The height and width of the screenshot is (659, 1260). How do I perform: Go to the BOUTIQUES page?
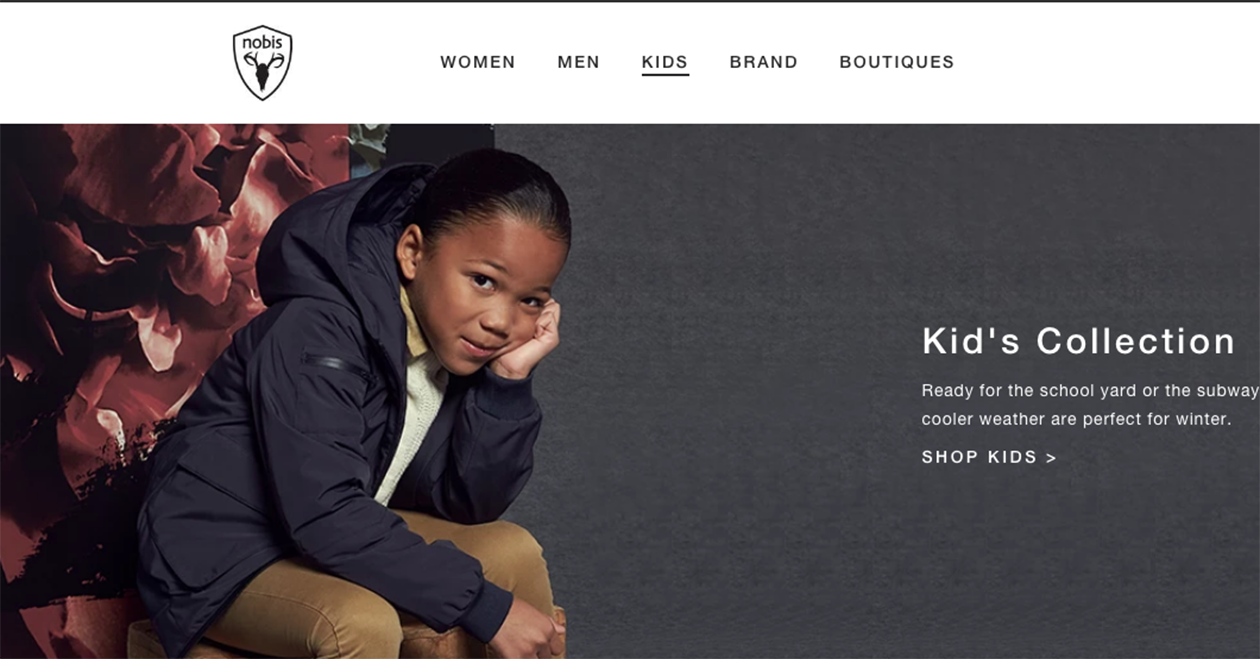pos(896,62)
